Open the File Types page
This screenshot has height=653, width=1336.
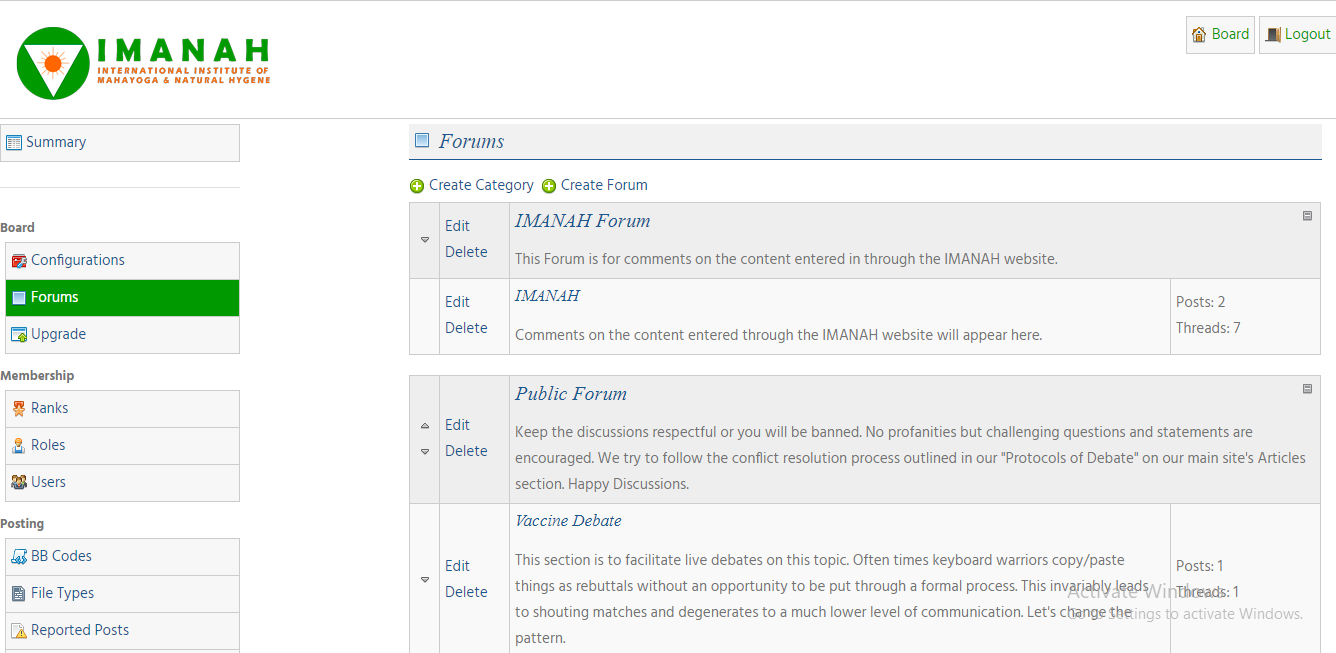tap(122, 593)
